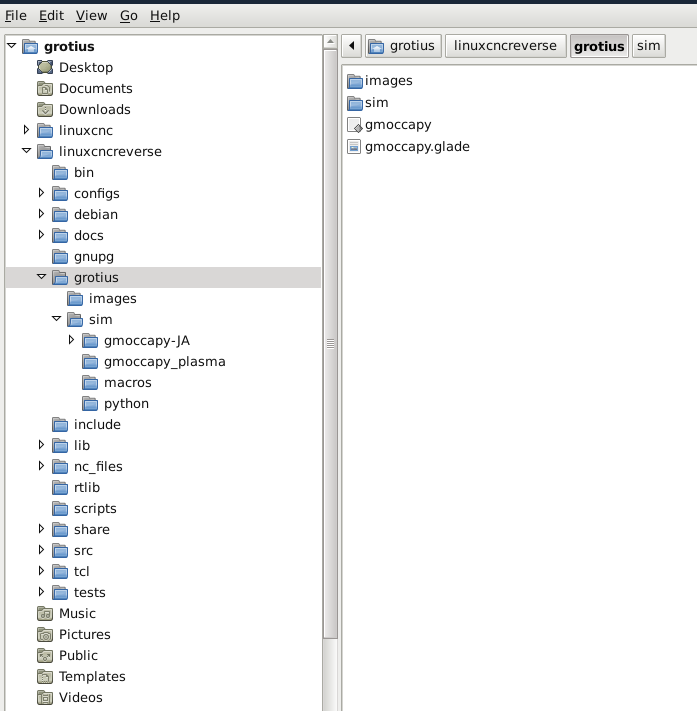Viewport: 697px width, 711px height.
Task: Click the images folder icon in file pane
Action: (x=354, y=81)
